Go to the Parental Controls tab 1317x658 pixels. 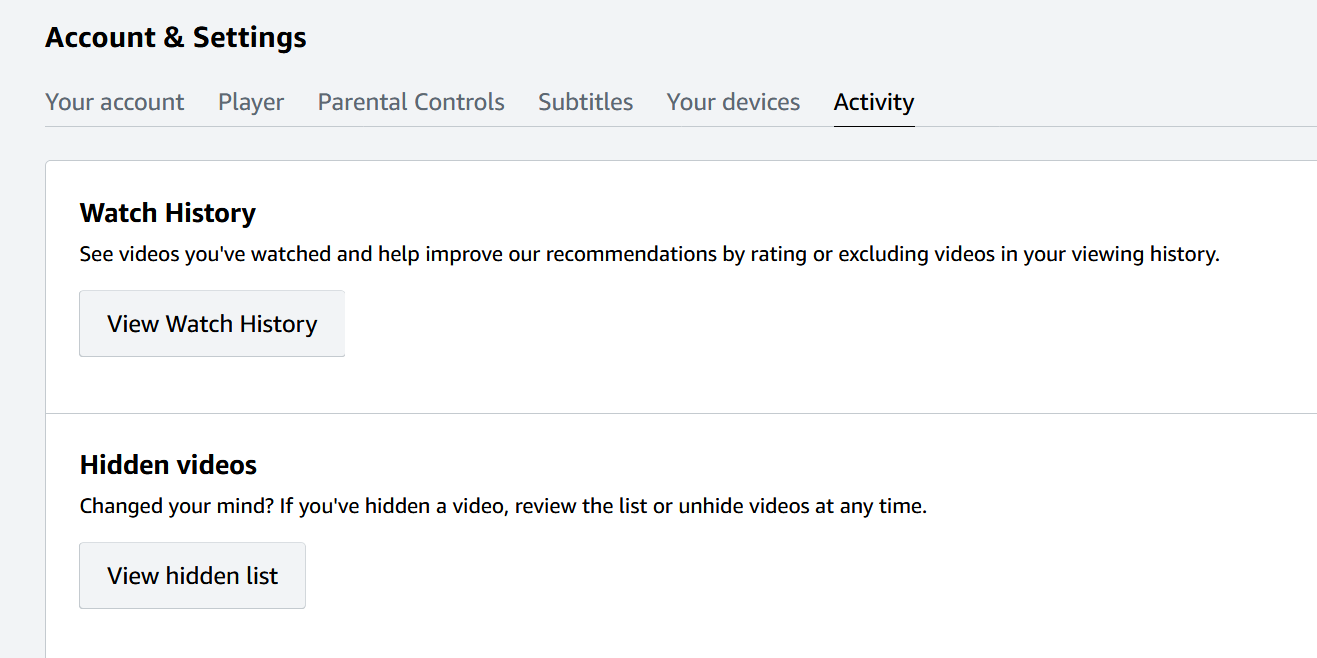411,102
